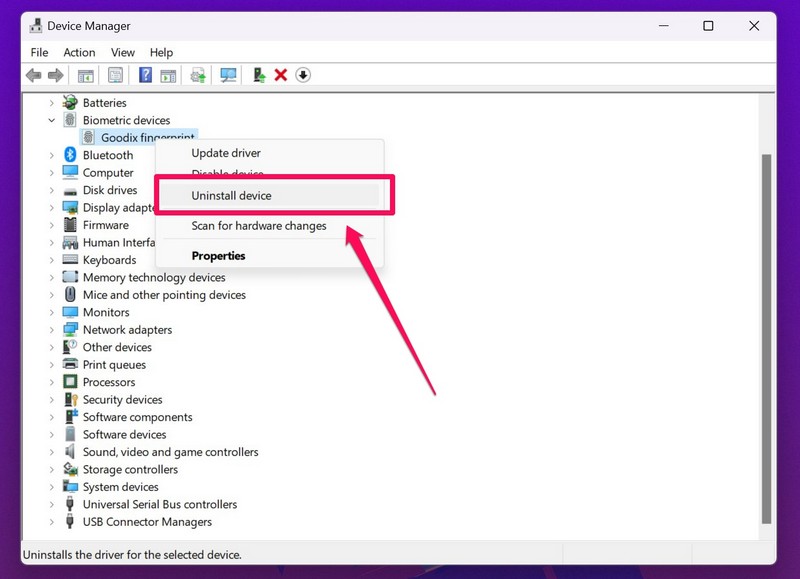
Task: Select the Goodix fingerprint device label
Action: click(x=147, y=137)
